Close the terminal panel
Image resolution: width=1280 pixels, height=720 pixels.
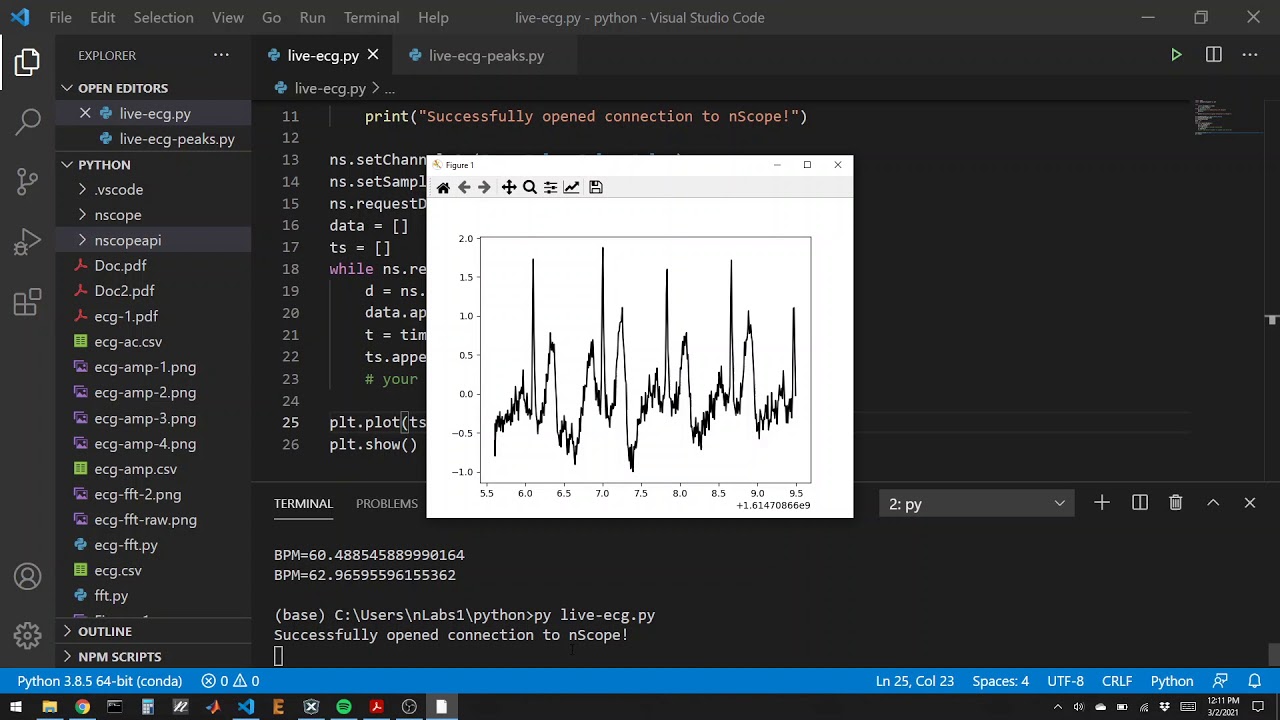point(1250,503)
